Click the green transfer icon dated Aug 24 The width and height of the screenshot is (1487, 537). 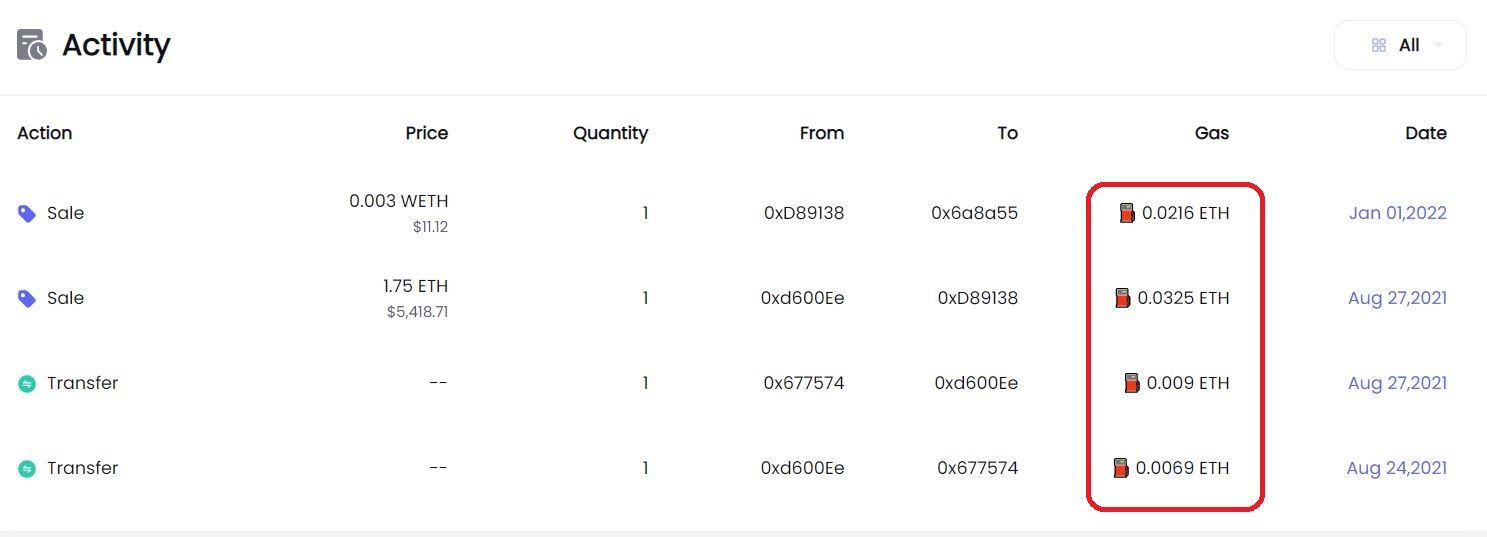tap(27, 468)
